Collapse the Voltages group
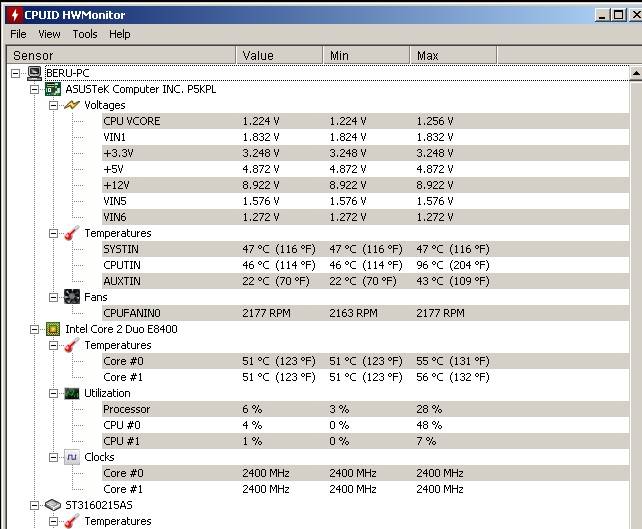 [x=53, y=105]
